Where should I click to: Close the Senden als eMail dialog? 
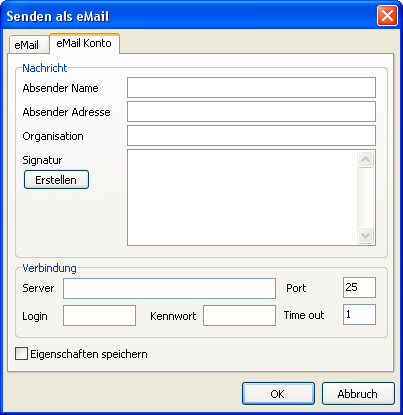(387, 16)
